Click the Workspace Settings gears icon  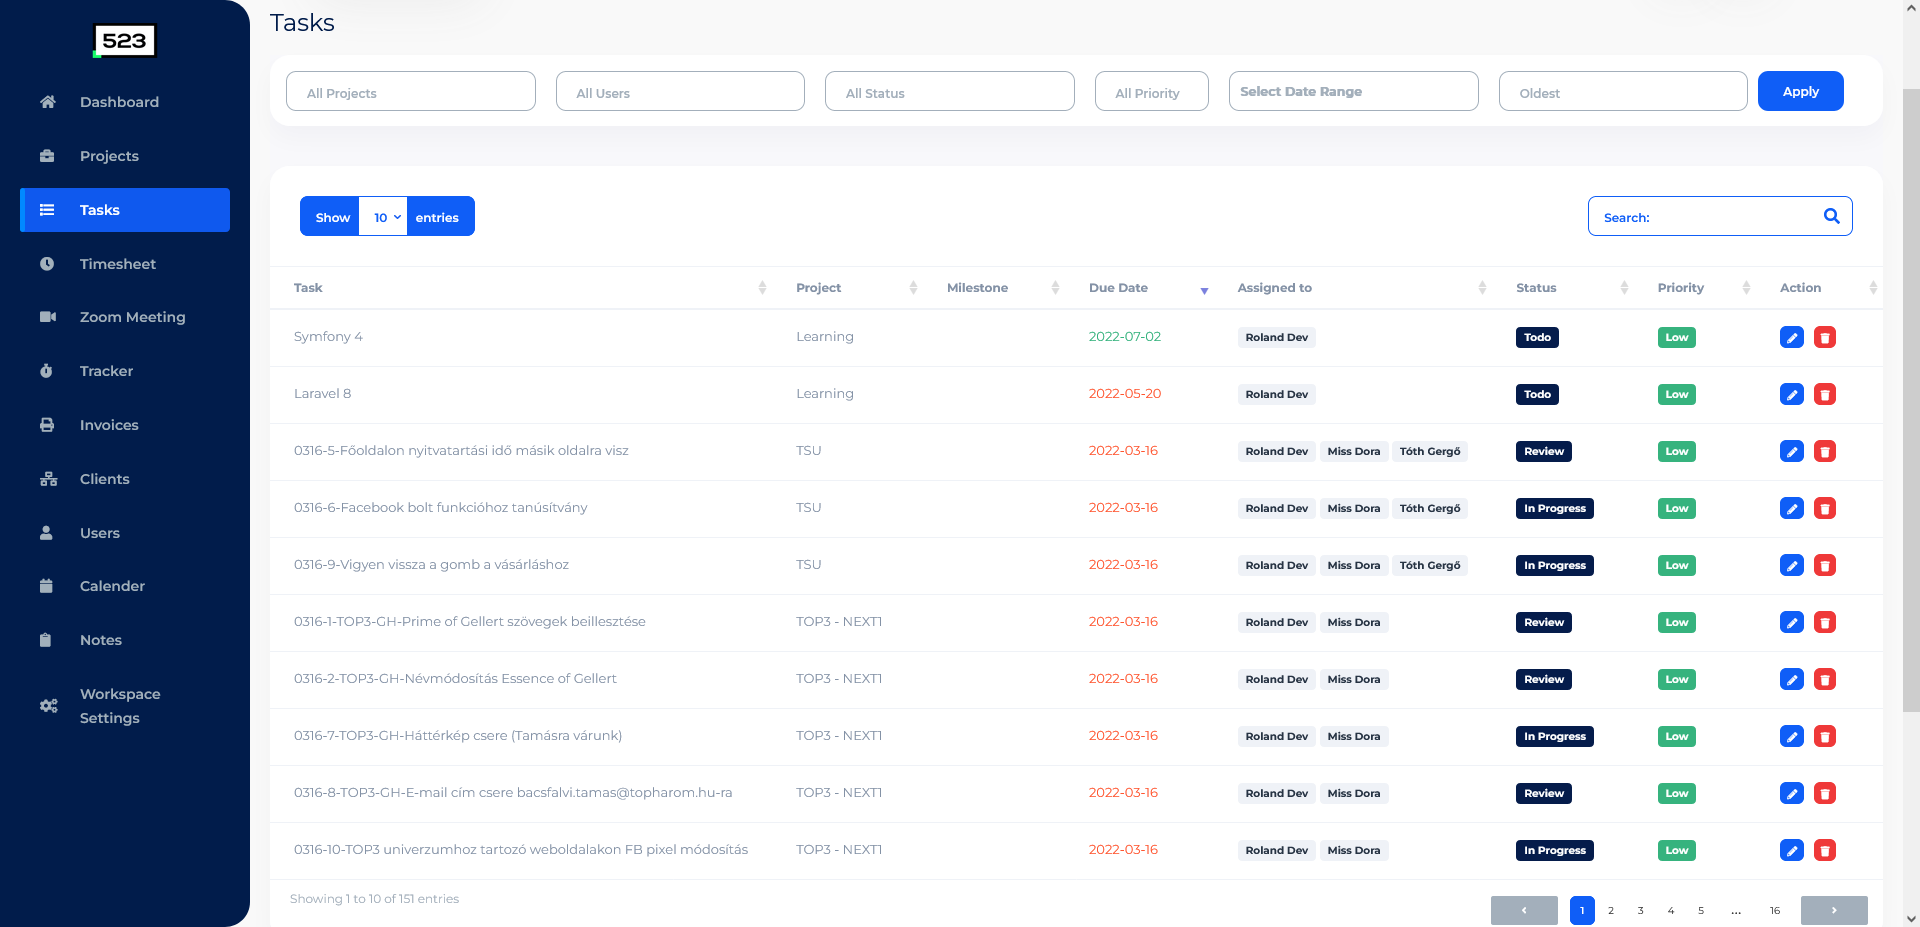tap(48, 706)
